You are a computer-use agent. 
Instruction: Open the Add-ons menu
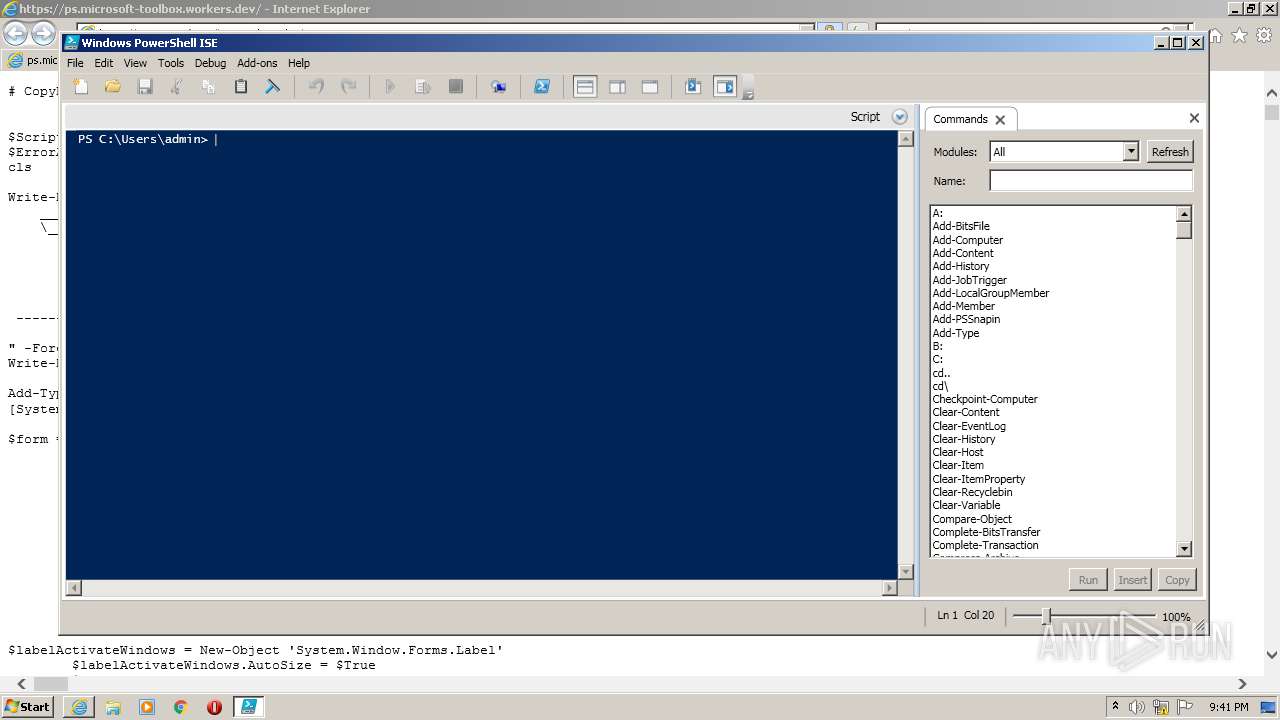click(x=257, y=63)
